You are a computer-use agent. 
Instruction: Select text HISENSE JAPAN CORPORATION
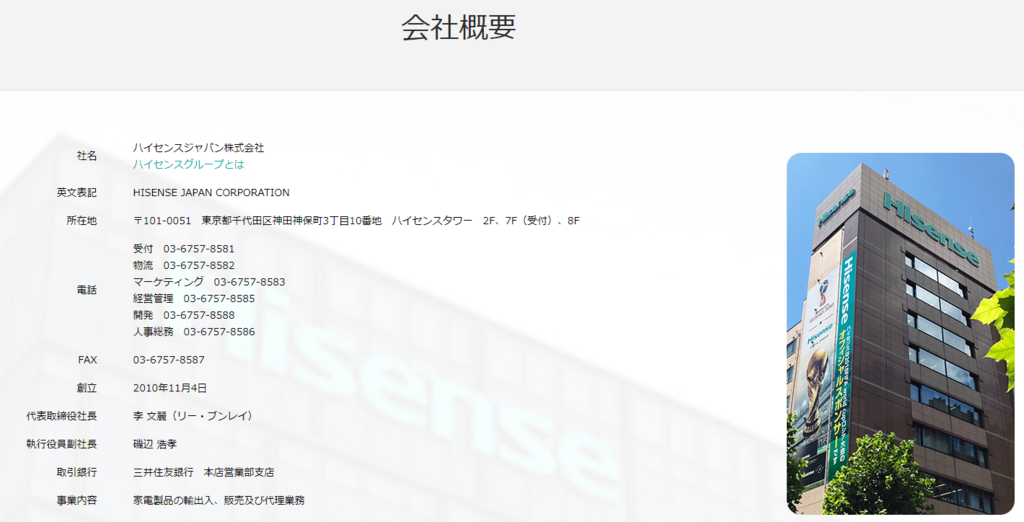coord(211,193)
